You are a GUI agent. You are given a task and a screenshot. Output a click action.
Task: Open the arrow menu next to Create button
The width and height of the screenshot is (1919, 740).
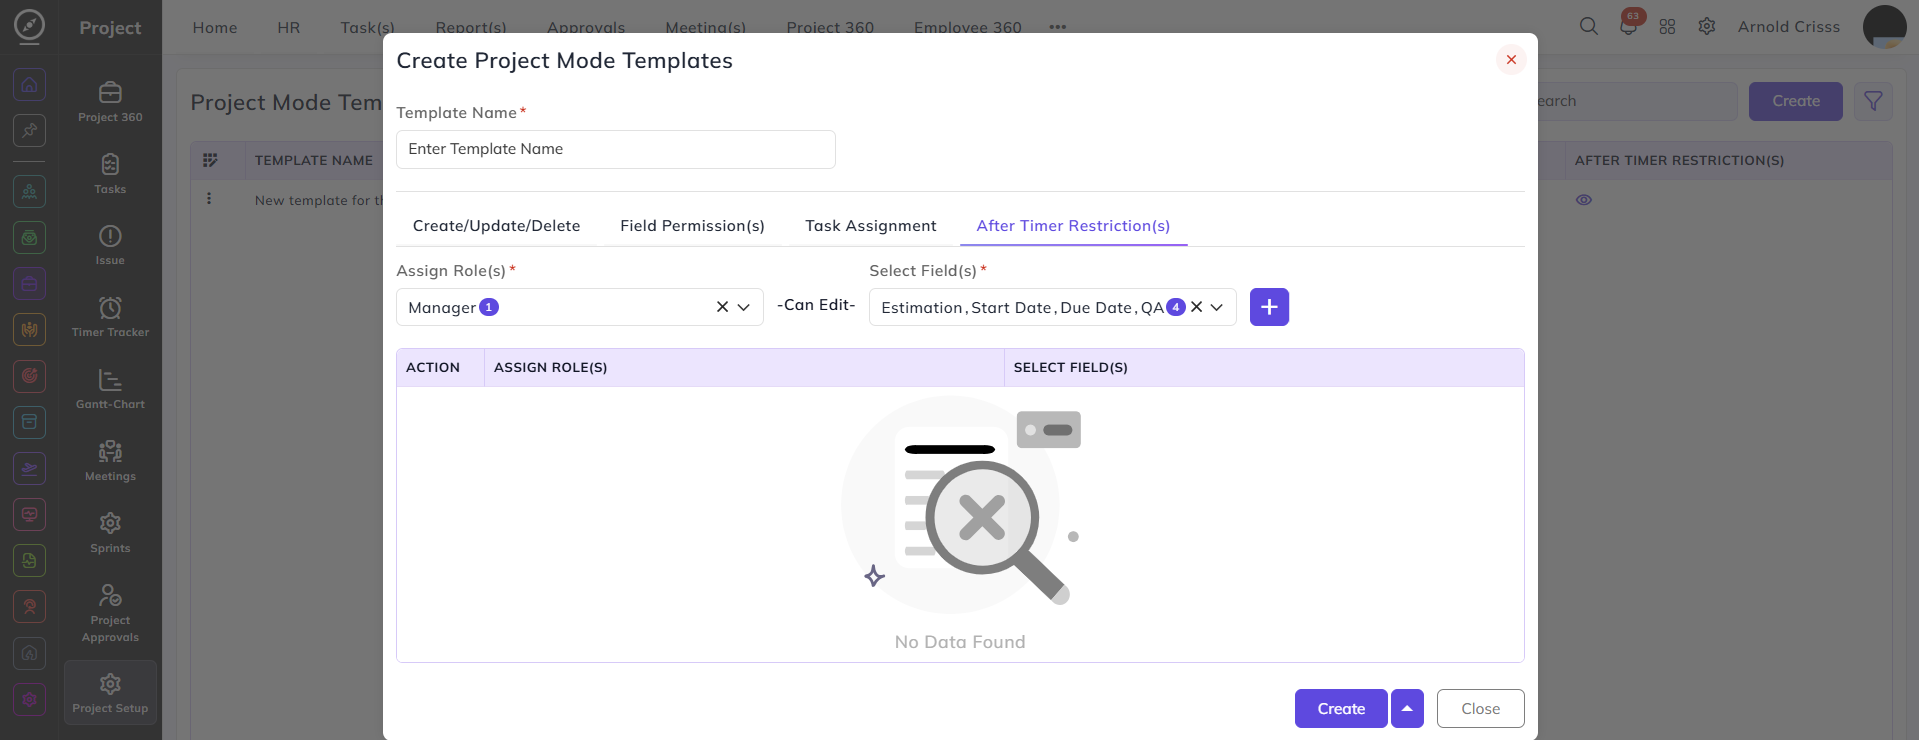point(1407,708)
